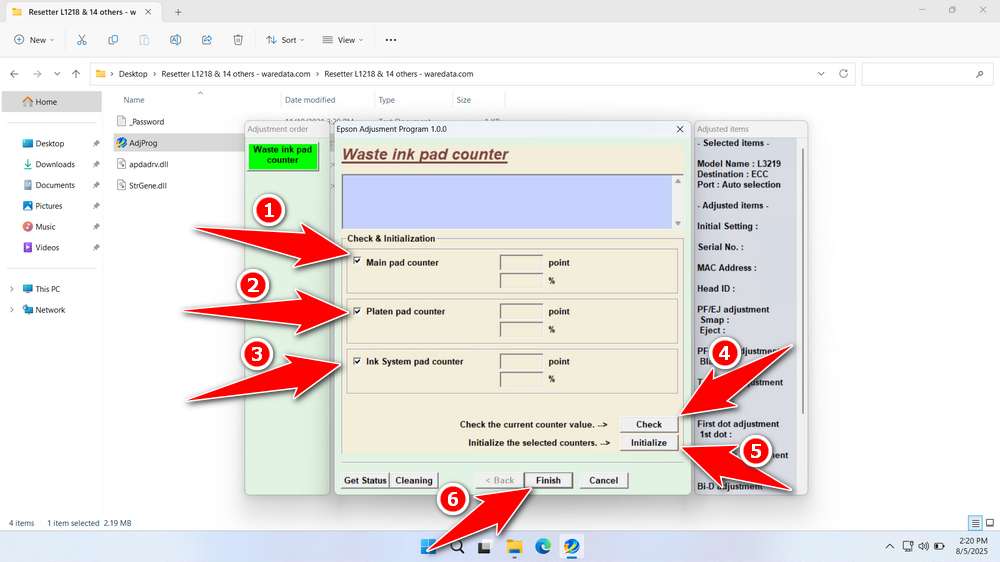Screen dimensions: 1000x562
Task: Open the New dropdown in Explorer
Action: (34, 40)
